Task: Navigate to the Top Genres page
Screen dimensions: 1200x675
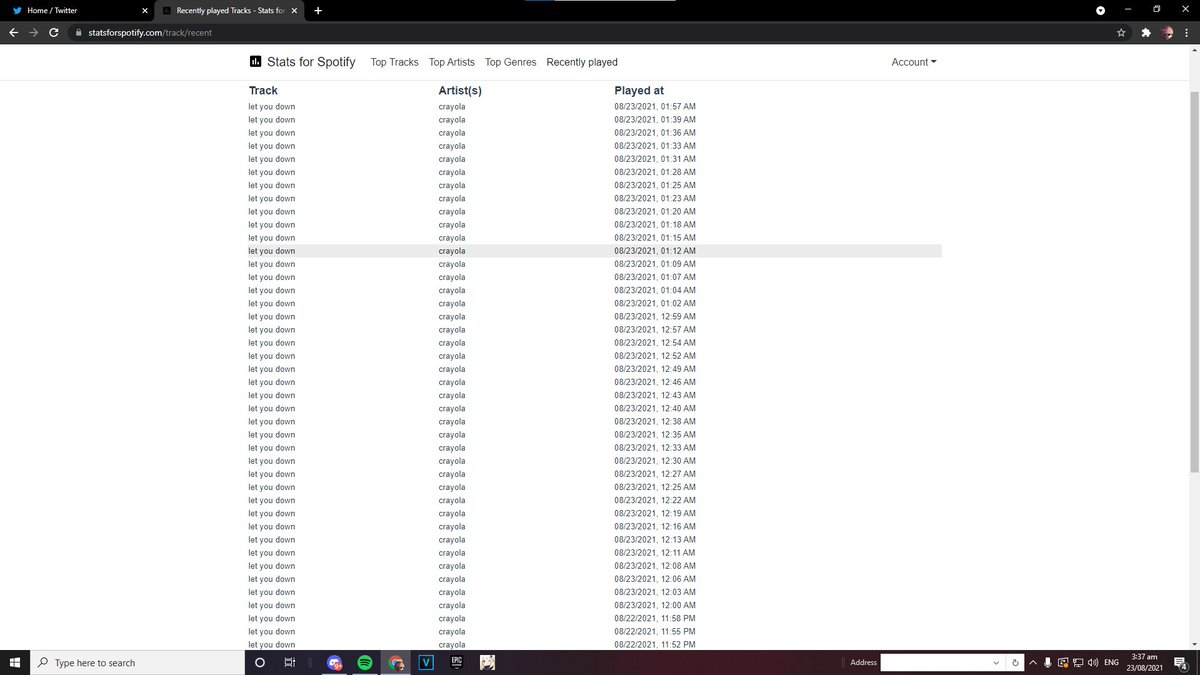Action: coord(510,62)
